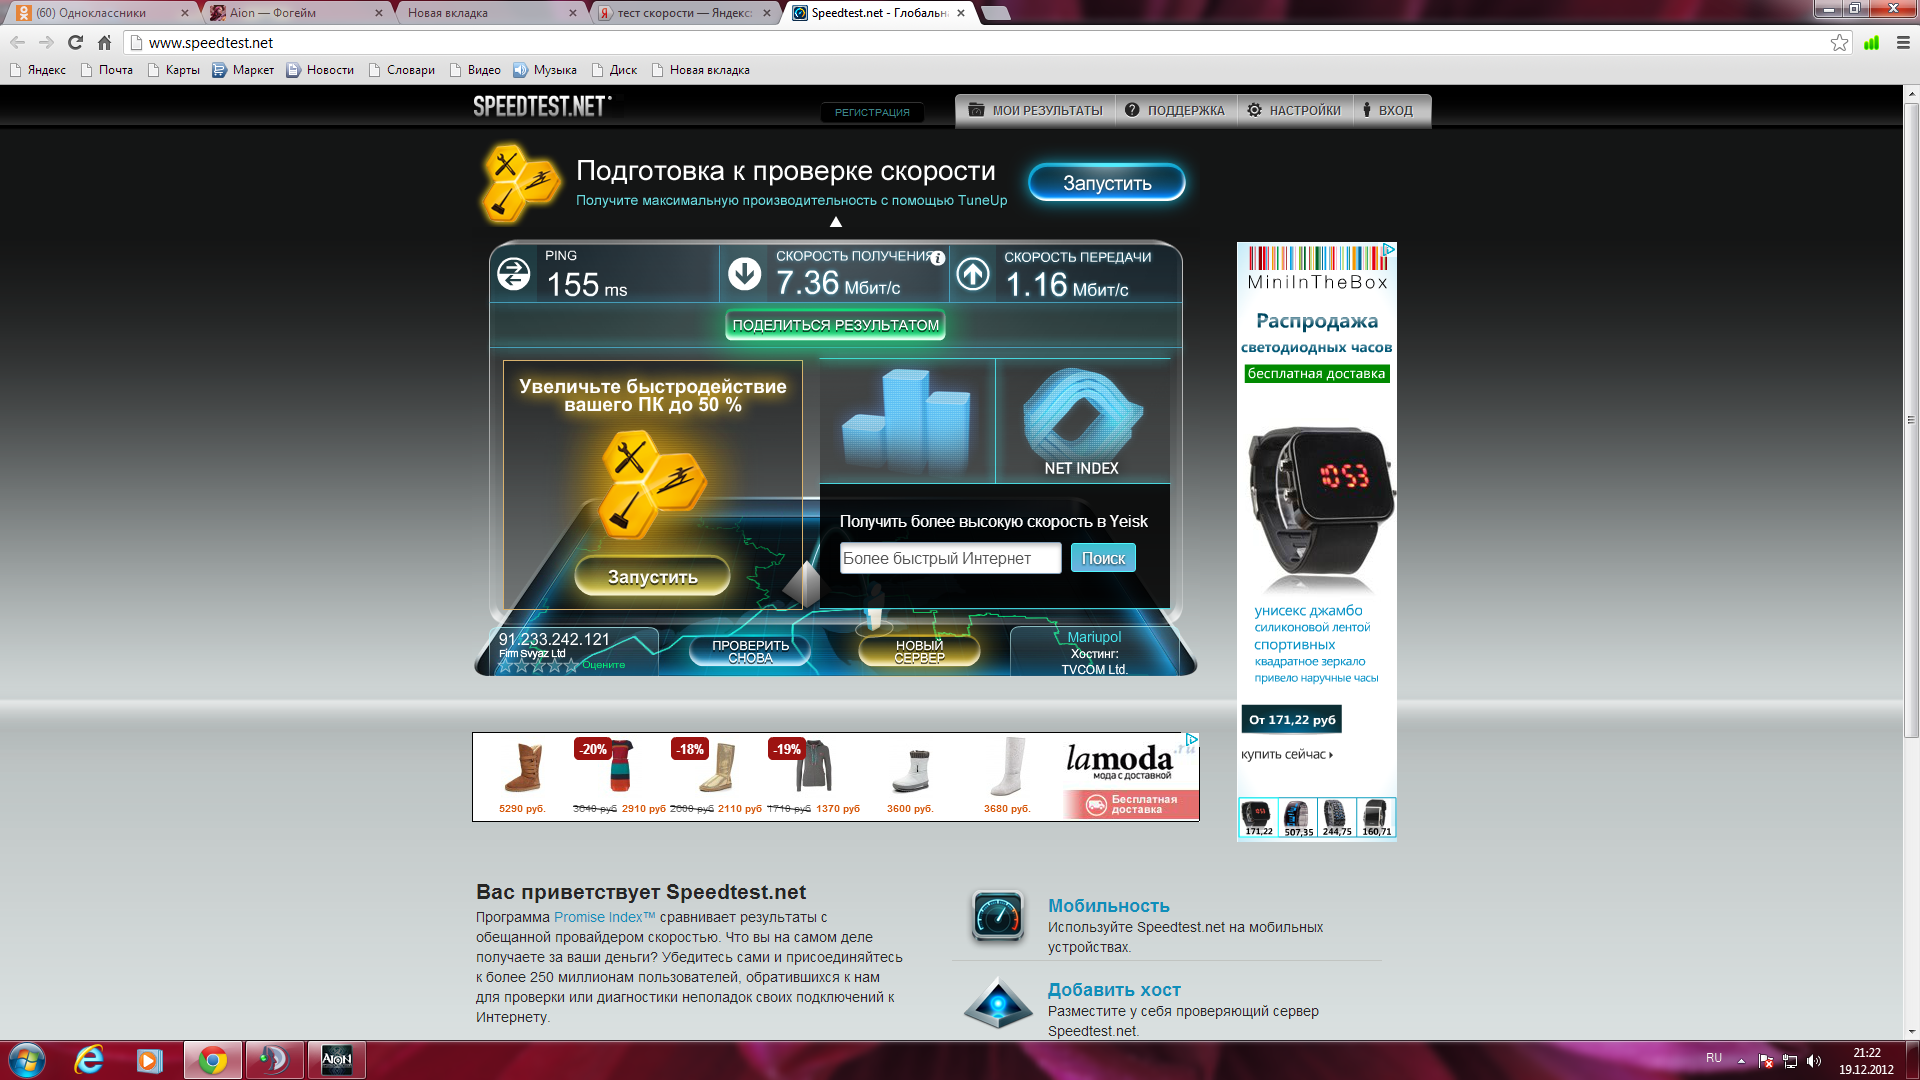Open Windows Media Player from the taskbar

click(150, 1060)
